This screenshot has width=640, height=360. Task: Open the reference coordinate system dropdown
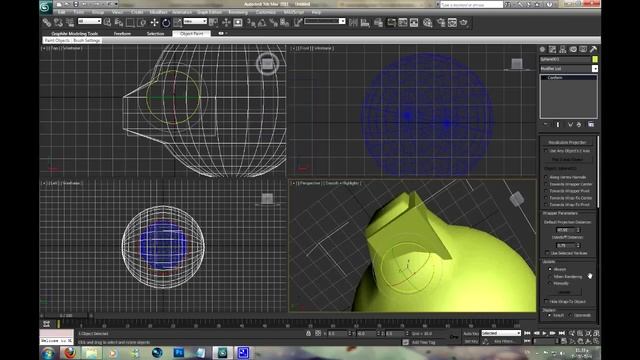(x=195, y=21)
